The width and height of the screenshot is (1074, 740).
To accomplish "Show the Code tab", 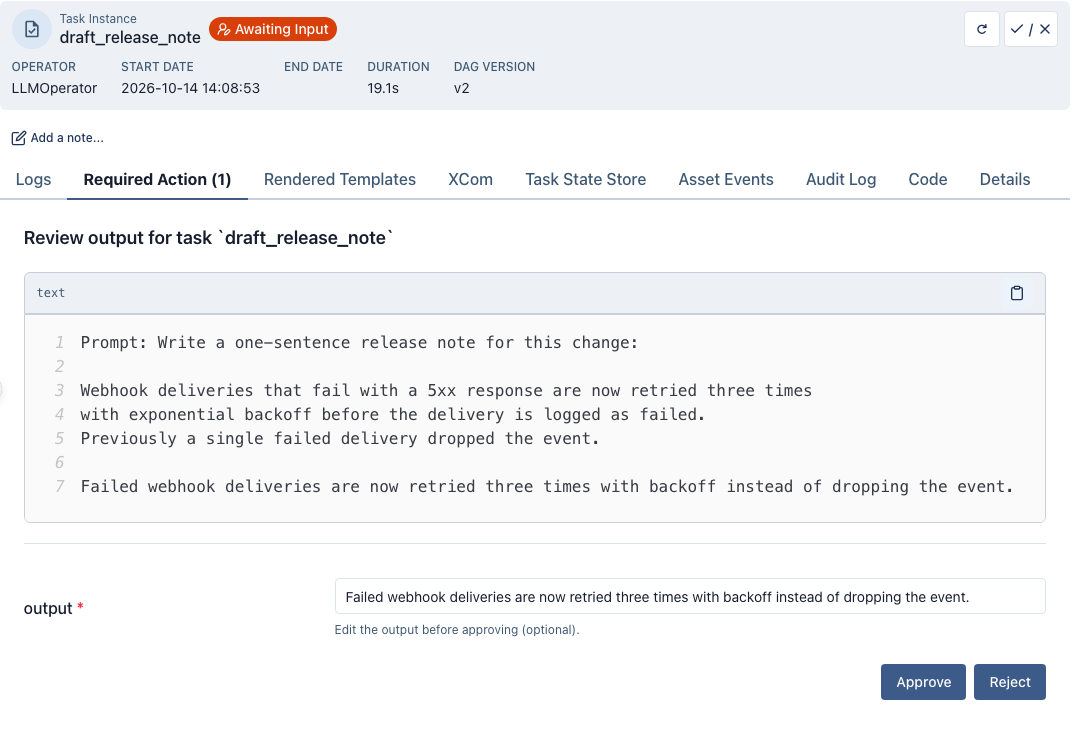I will pyautogui.click(x=928, y=180).
